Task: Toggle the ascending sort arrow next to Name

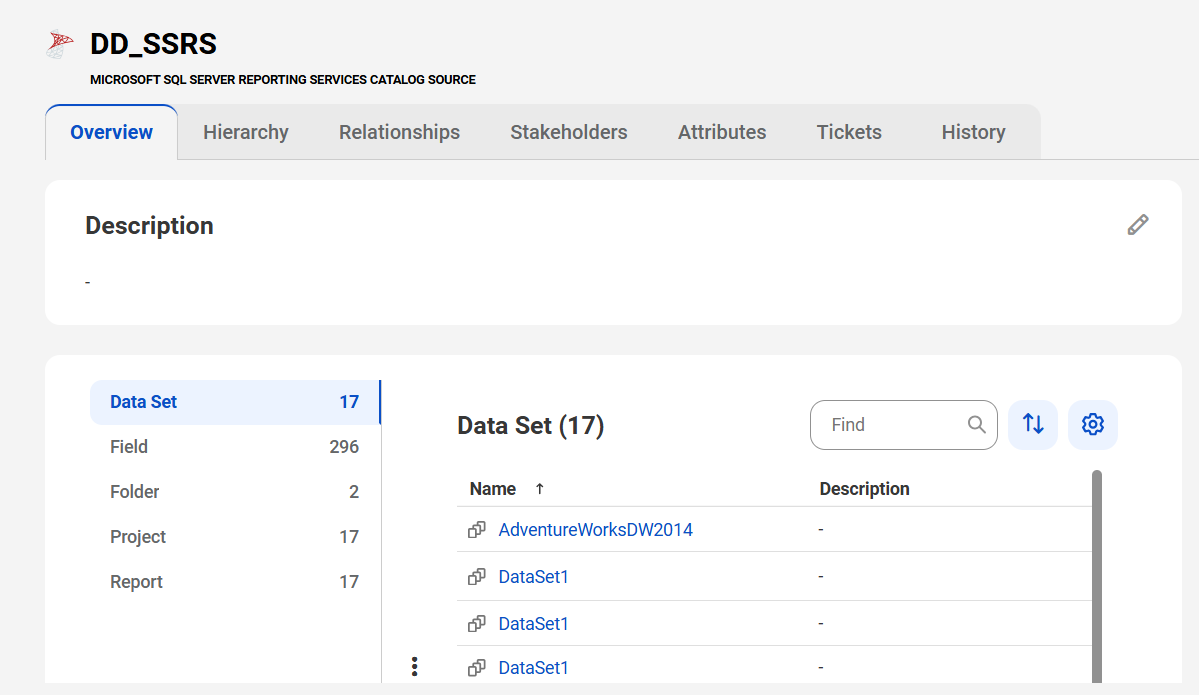Action: click(x=540, y=489)
